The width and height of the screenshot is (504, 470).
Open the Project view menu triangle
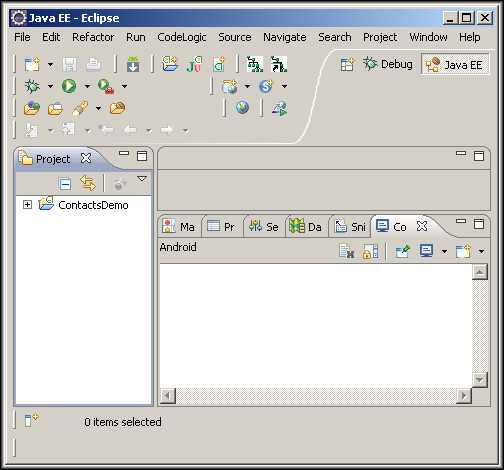point(142,179)
